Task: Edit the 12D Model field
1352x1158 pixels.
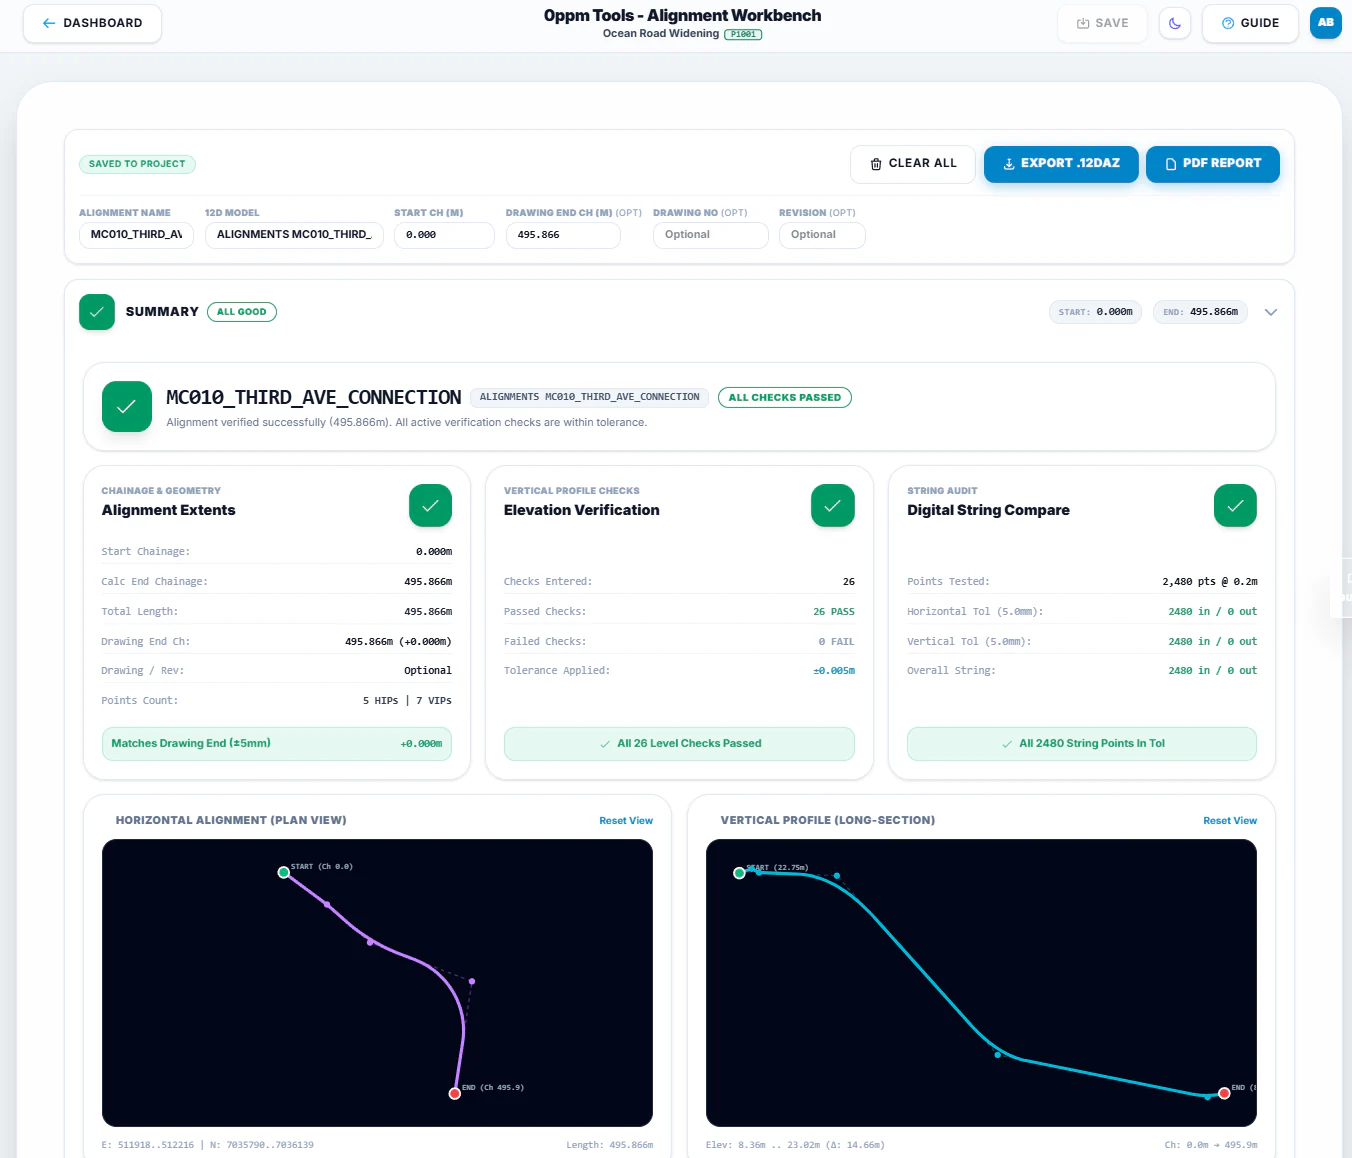Action: [x=294, y=235]
